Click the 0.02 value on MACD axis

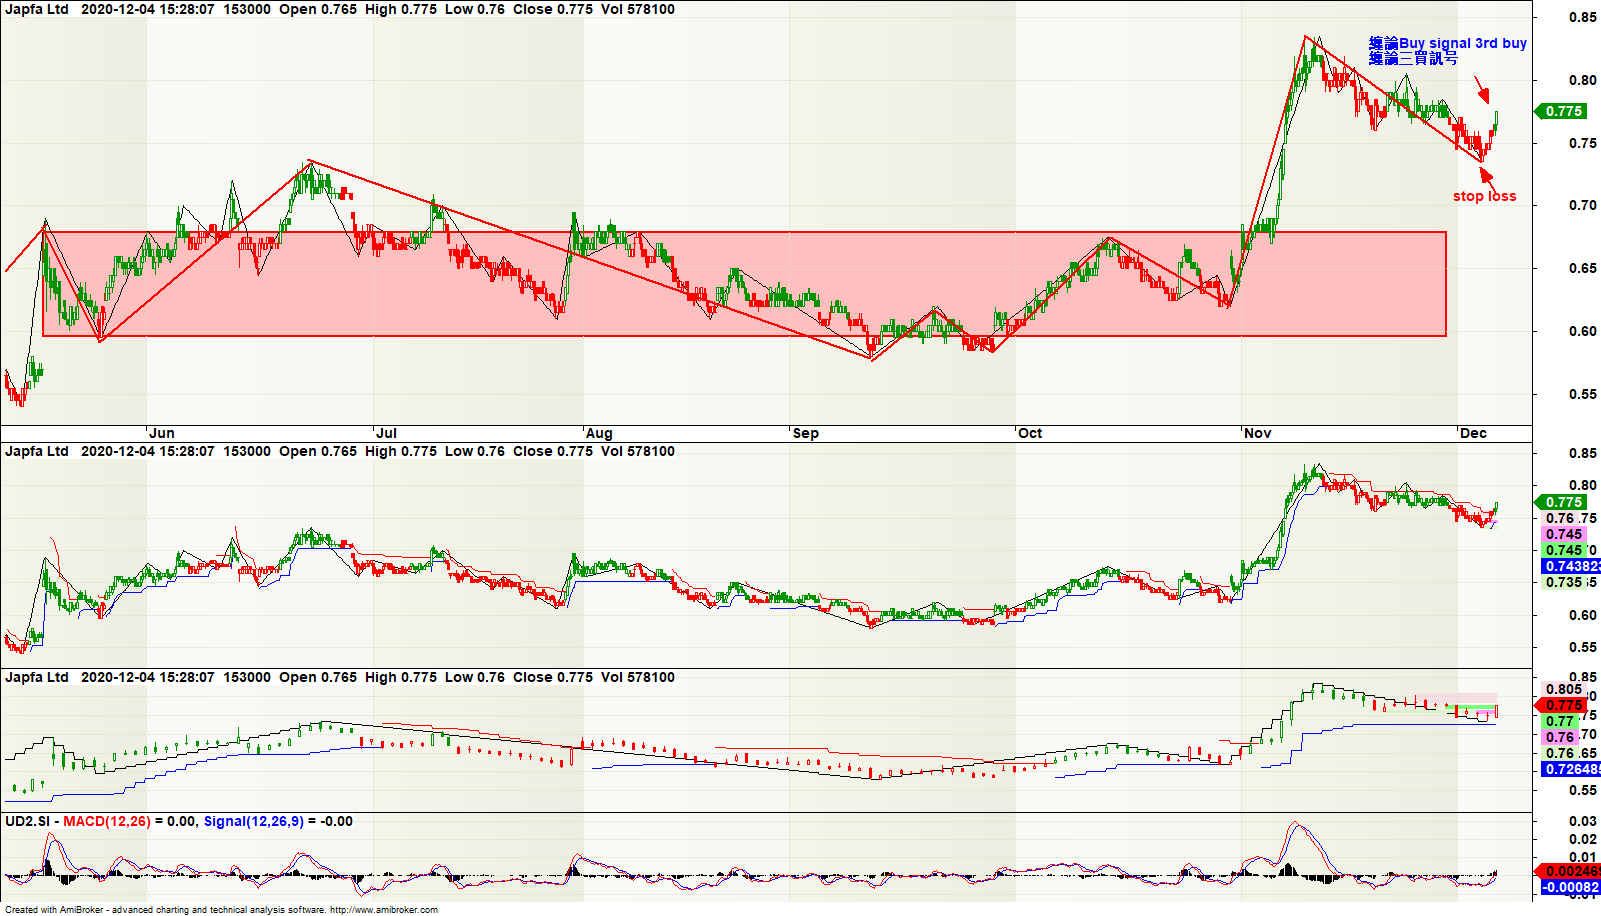coord(1583,839)
